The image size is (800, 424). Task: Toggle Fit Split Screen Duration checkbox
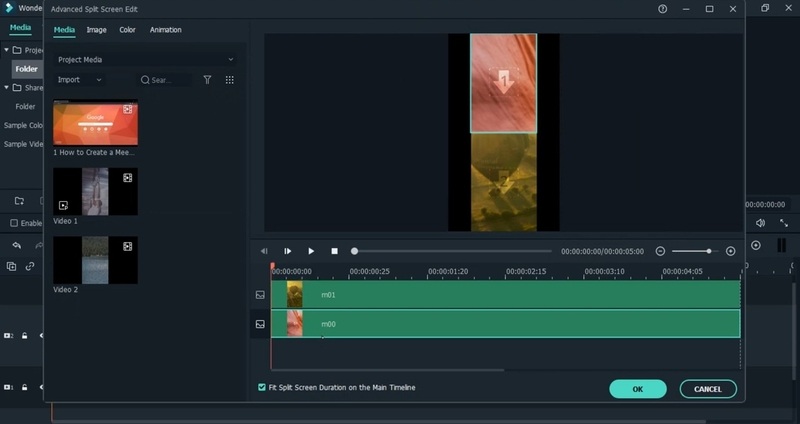tap(262, 387)
